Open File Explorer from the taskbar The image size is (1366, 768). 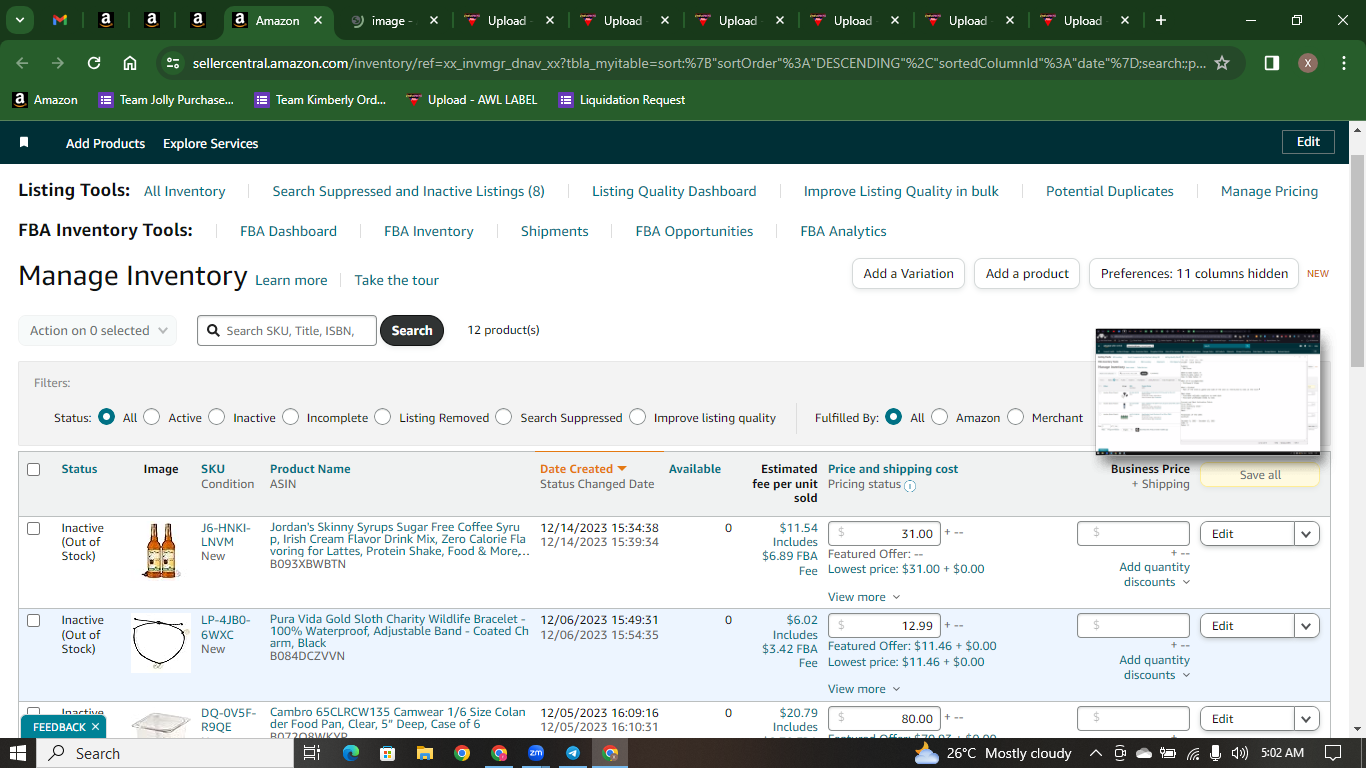[424, 753]
